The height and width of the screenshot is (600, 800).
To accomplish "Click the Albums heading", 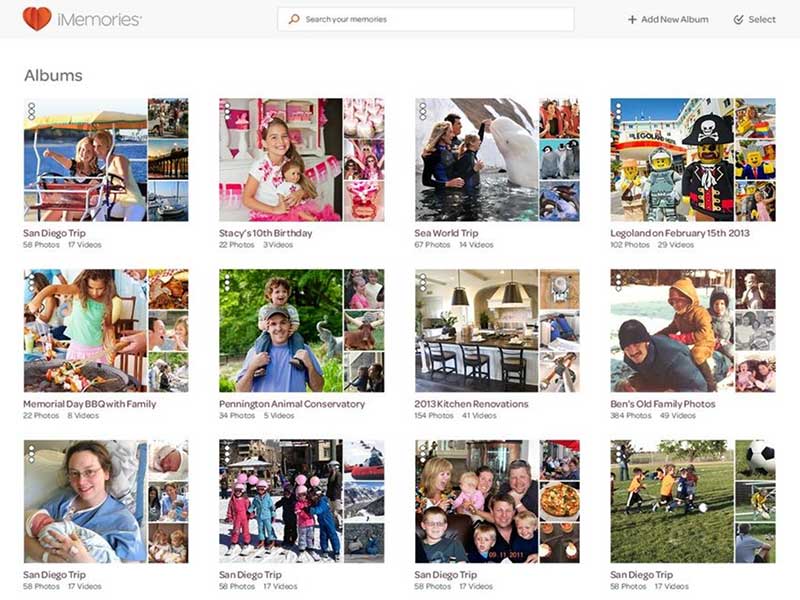I will [x=52, y=75].
